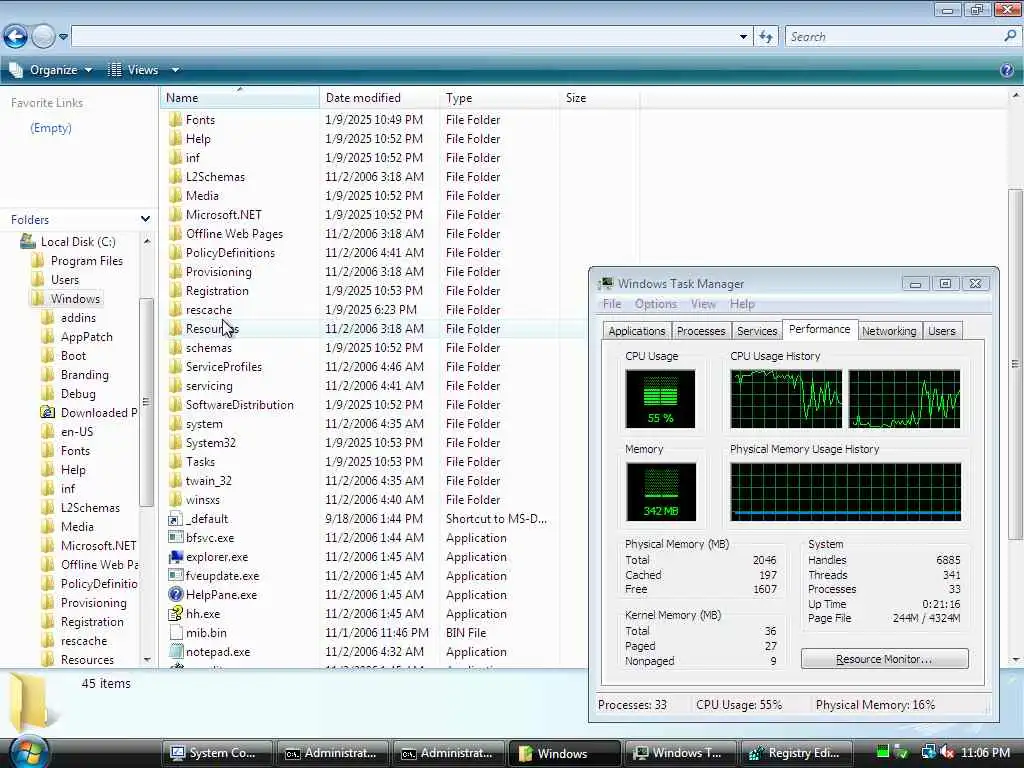Switch to the Applications tab
Viewport: 1024px width, 768px height.
[x=636, y=331]
